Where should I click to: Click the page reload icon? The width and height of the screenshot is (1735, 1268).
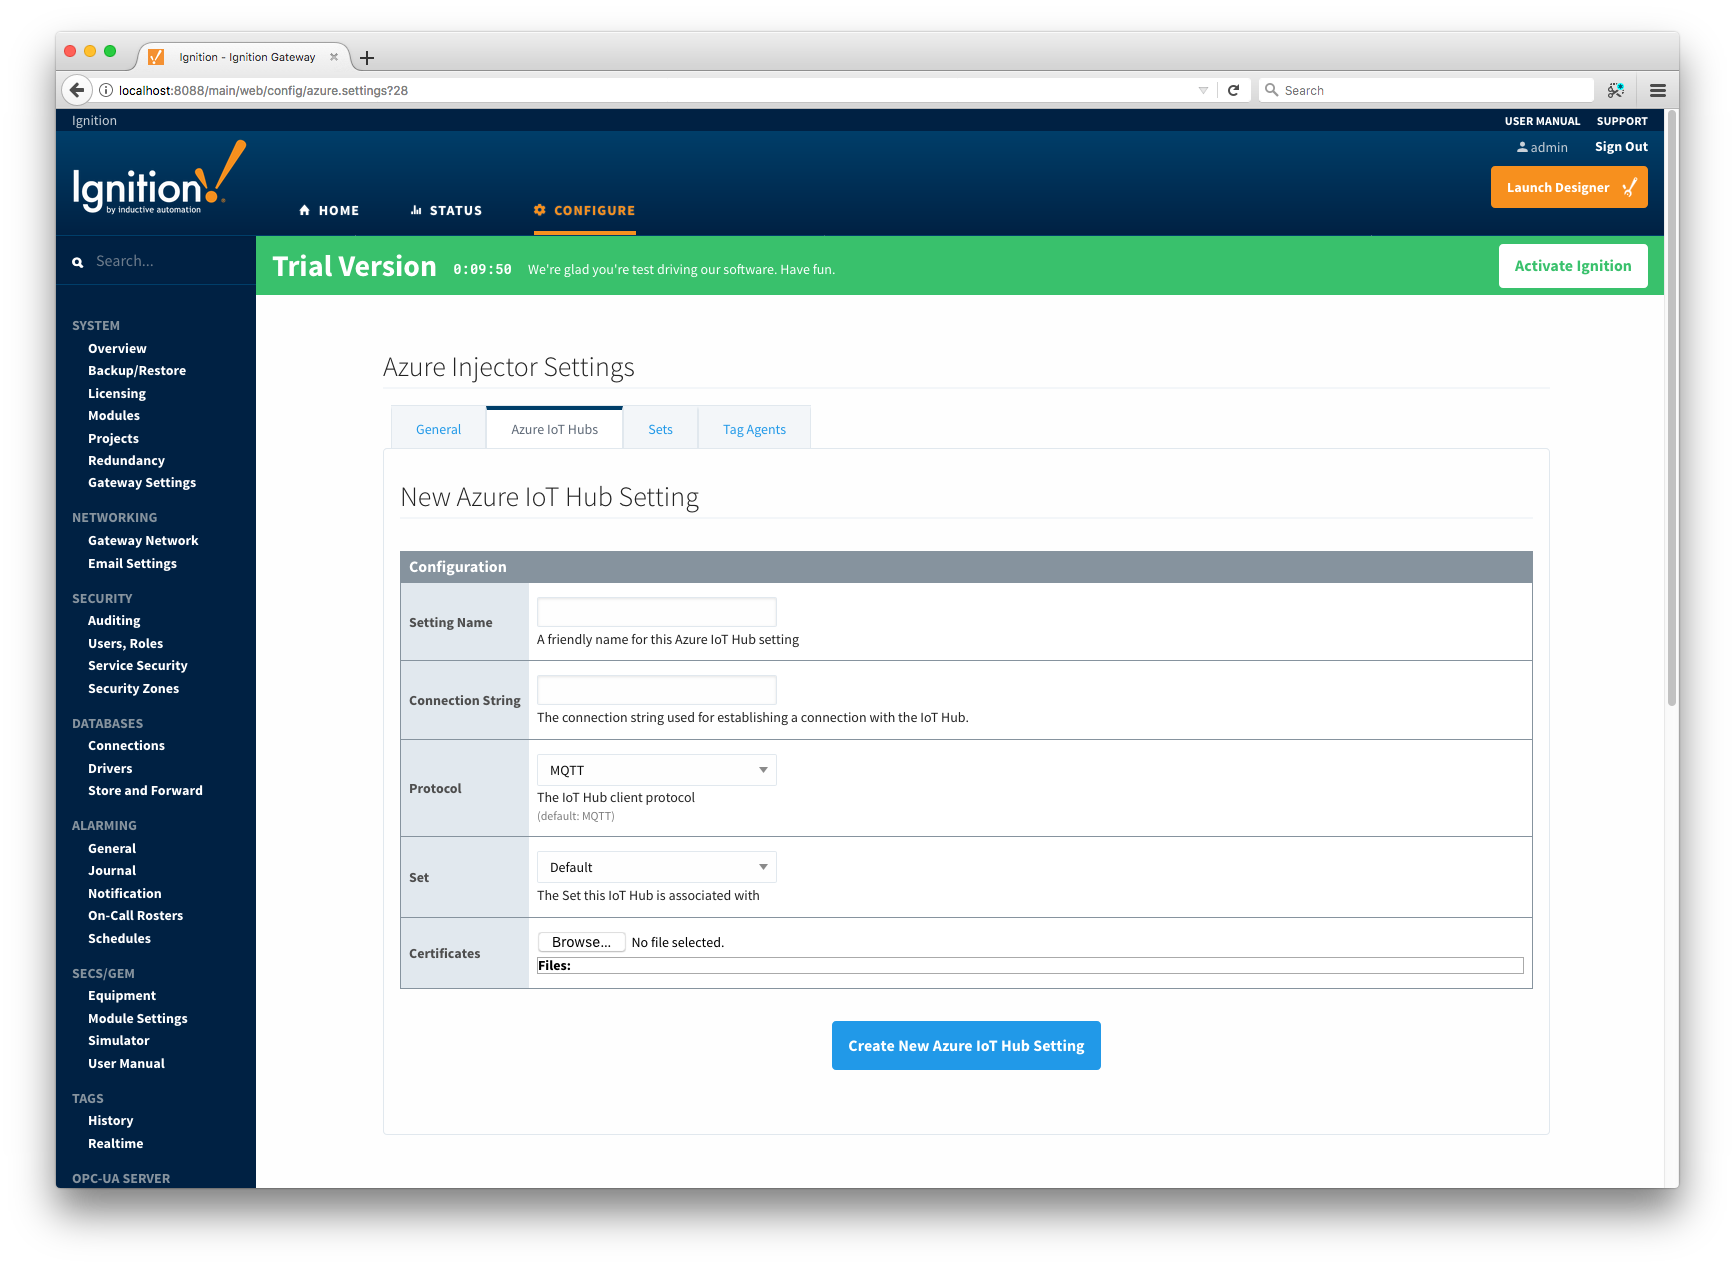(1233, 90)
